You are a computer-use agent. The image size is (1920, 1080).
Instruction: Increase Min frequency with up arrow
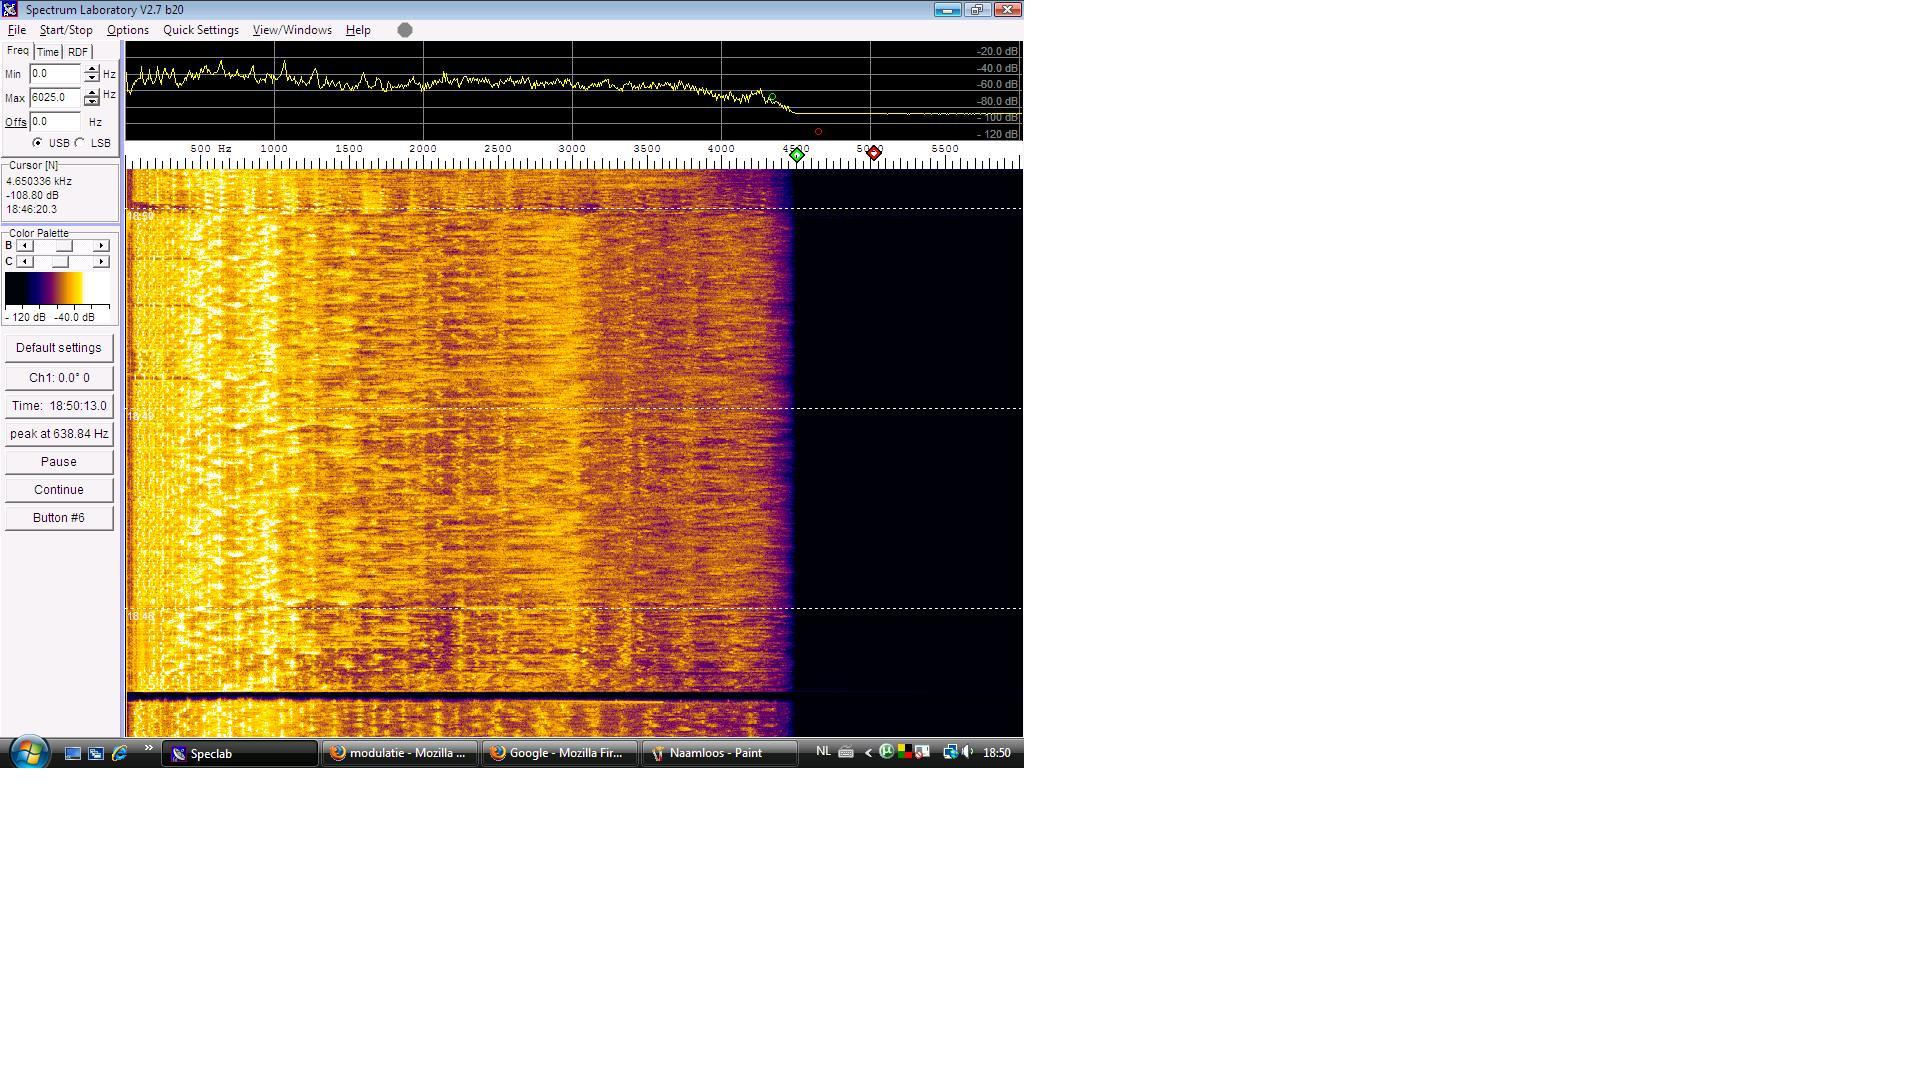click(92, 70)
